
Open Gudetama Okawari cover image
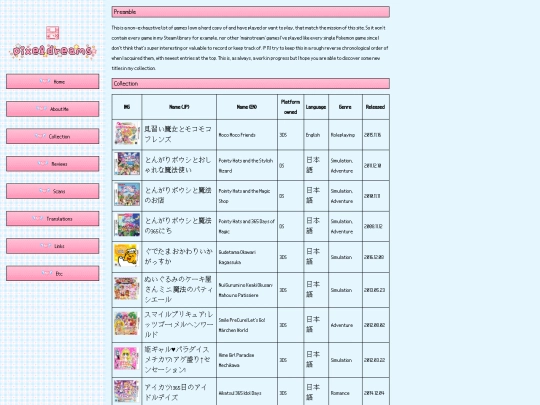[x=127, y=256]
